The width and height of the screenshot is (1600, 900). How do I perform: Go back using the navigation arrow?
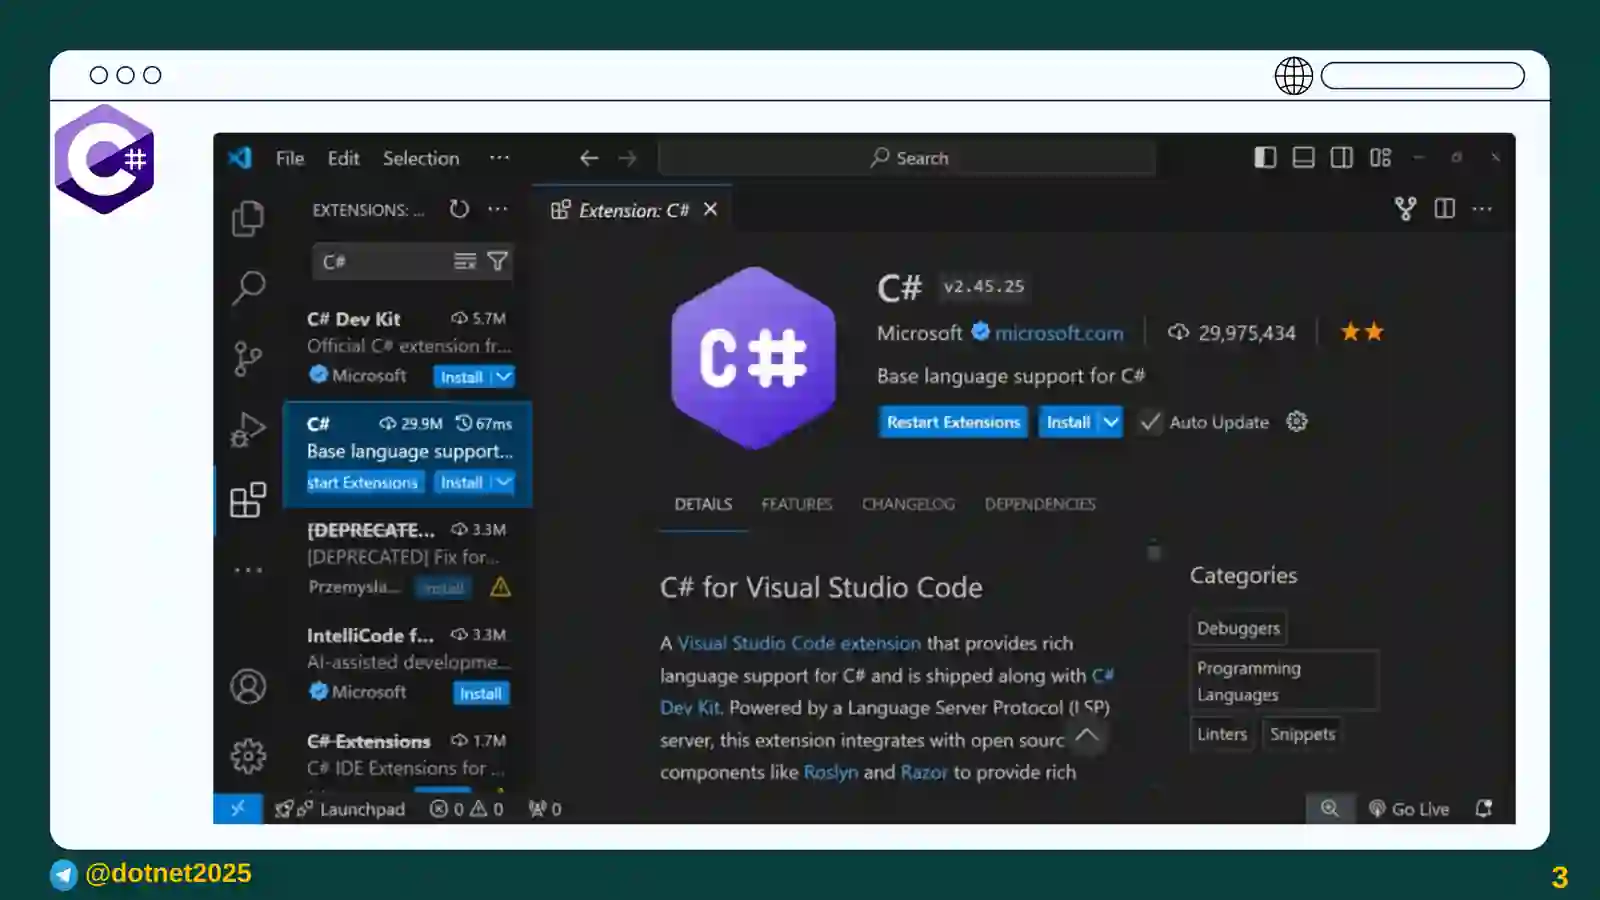coord(589,158)
